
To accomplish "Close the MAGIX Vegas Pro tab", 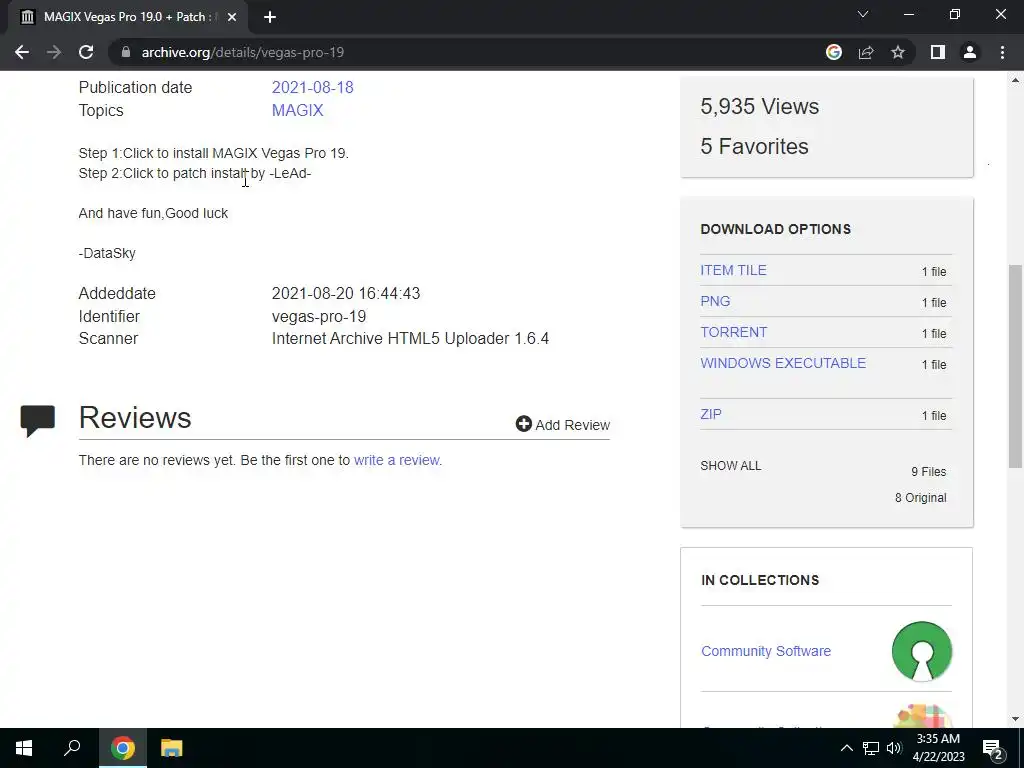I will (x=232, y=17).
